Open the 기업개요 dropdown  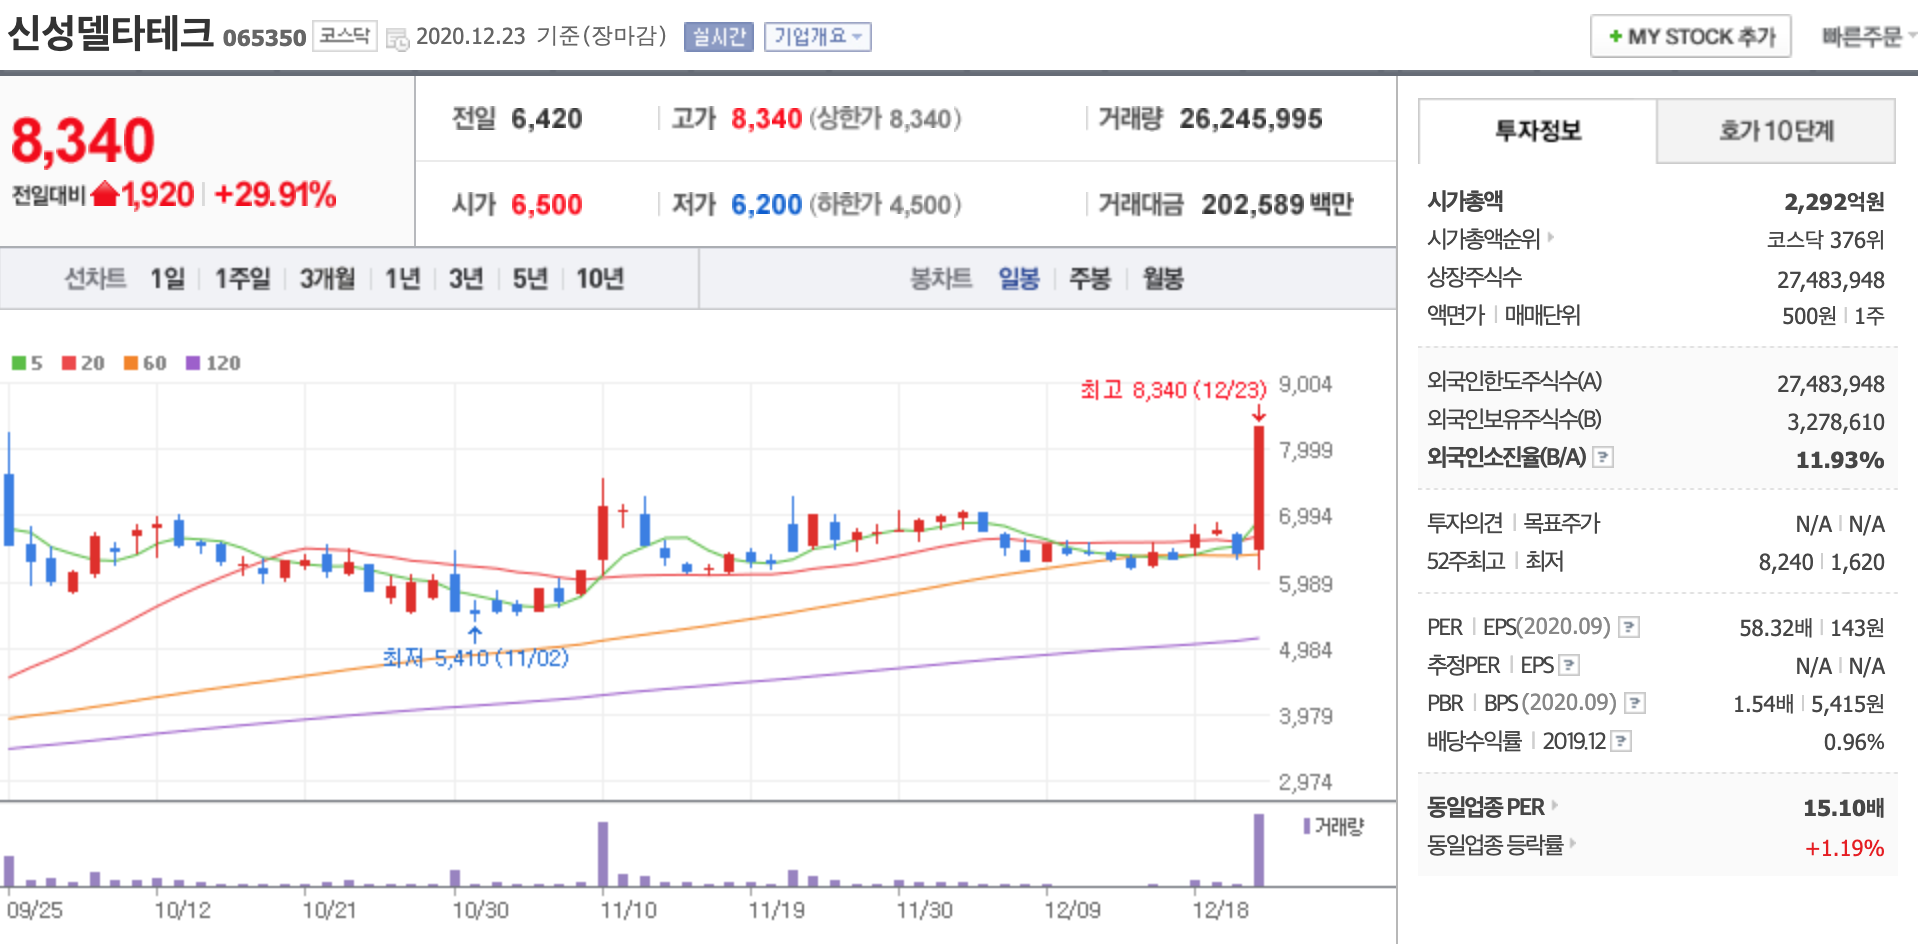pyautogui.click(x=818, y=37)
